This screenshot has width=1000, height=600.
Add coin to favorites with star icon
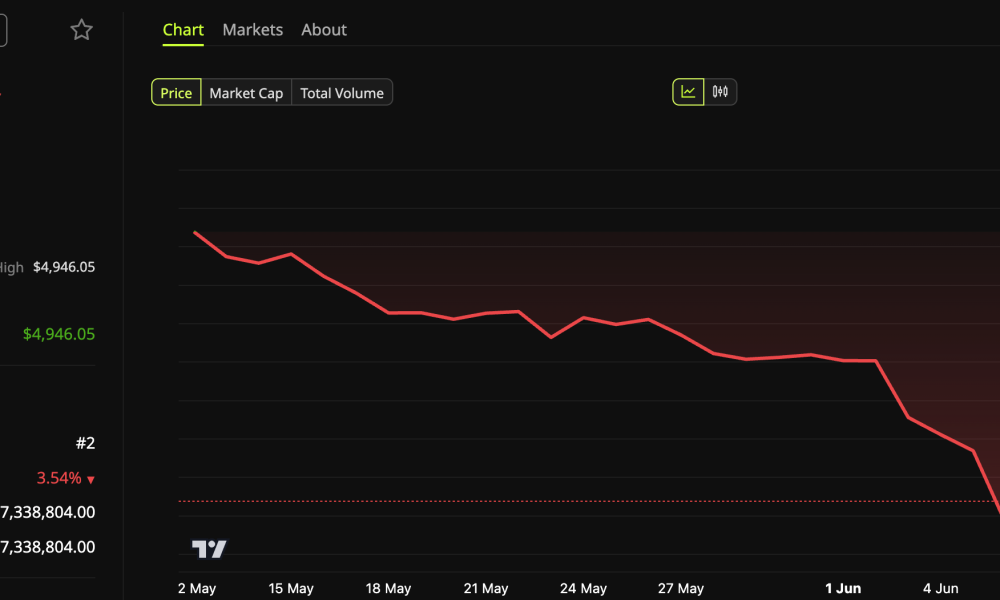[82, 29]
